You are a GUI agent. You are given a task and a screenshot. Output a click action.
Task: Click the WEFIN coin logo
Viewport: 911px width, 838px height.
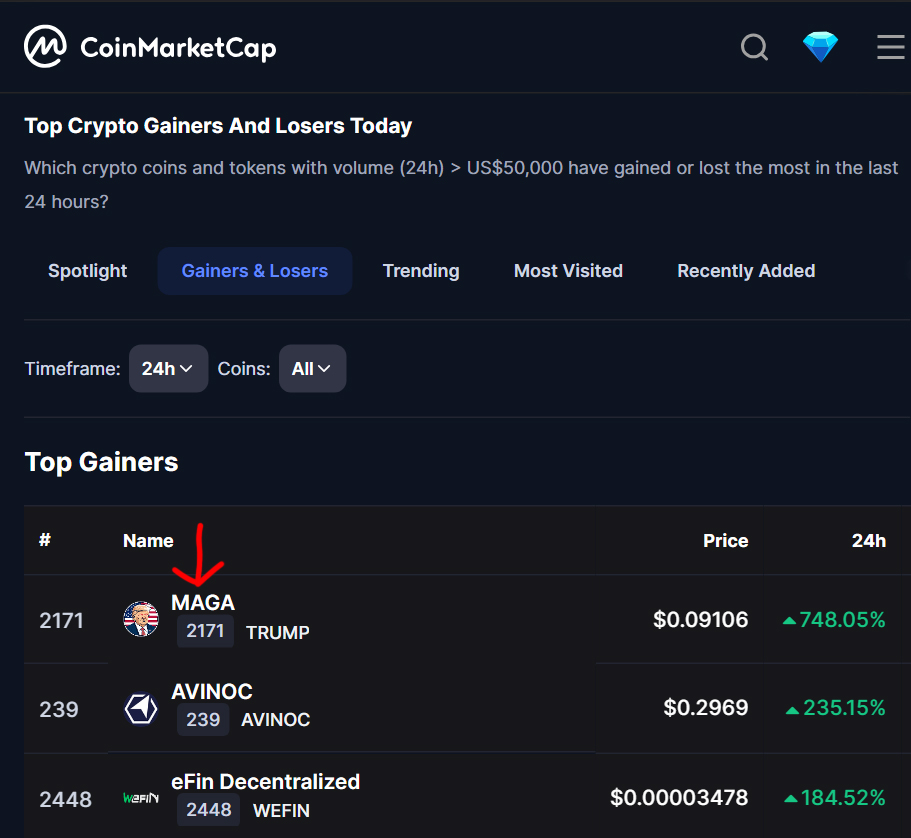pos(141,798)
